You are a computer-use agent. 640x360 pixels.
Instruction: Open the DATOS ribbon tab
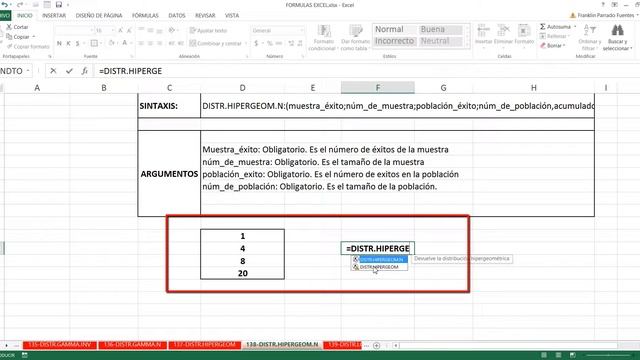(177, 16)
